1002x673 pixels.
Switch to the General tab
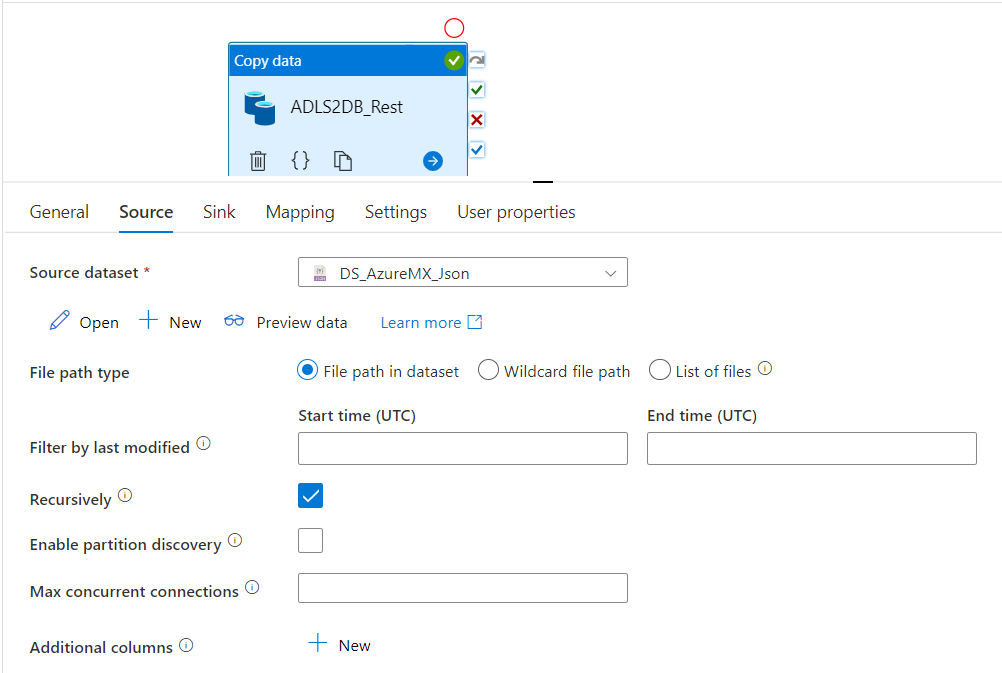click(59, 212)
